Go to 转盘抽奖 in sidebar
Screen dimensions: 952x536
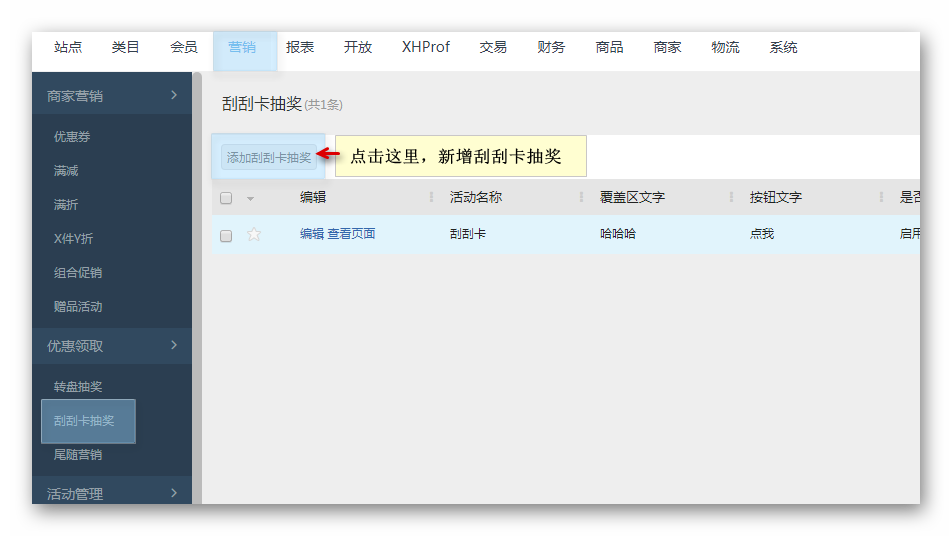(x=78, y=387)
